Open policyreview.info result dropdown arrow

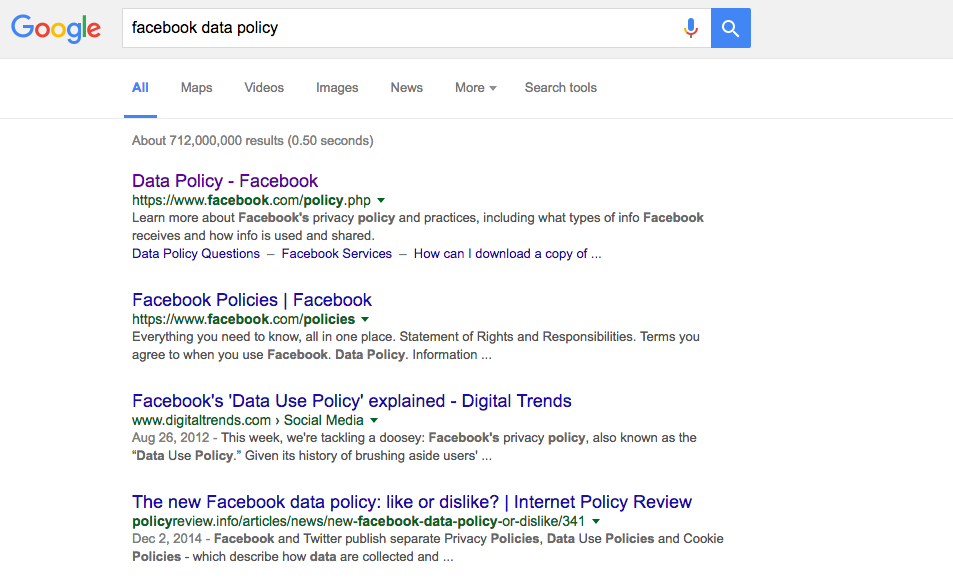[596, 522]
